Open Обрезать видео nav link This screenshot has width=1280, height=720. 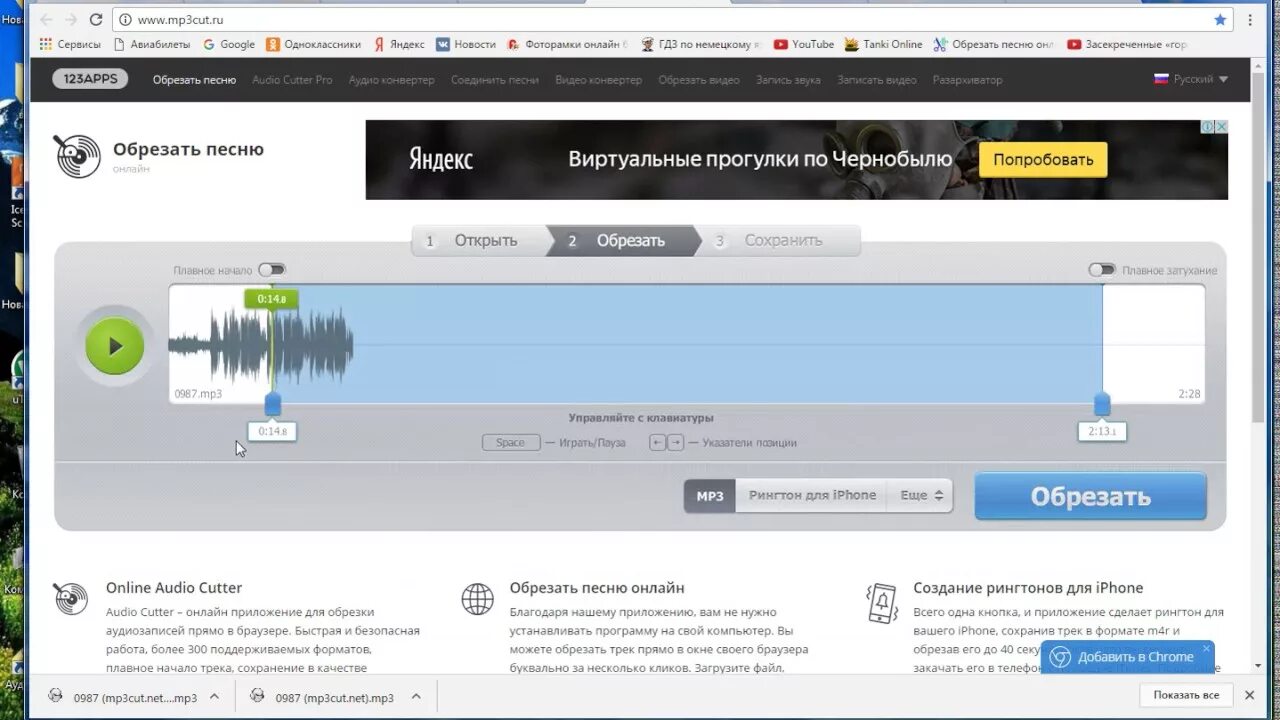coord(699,80)
